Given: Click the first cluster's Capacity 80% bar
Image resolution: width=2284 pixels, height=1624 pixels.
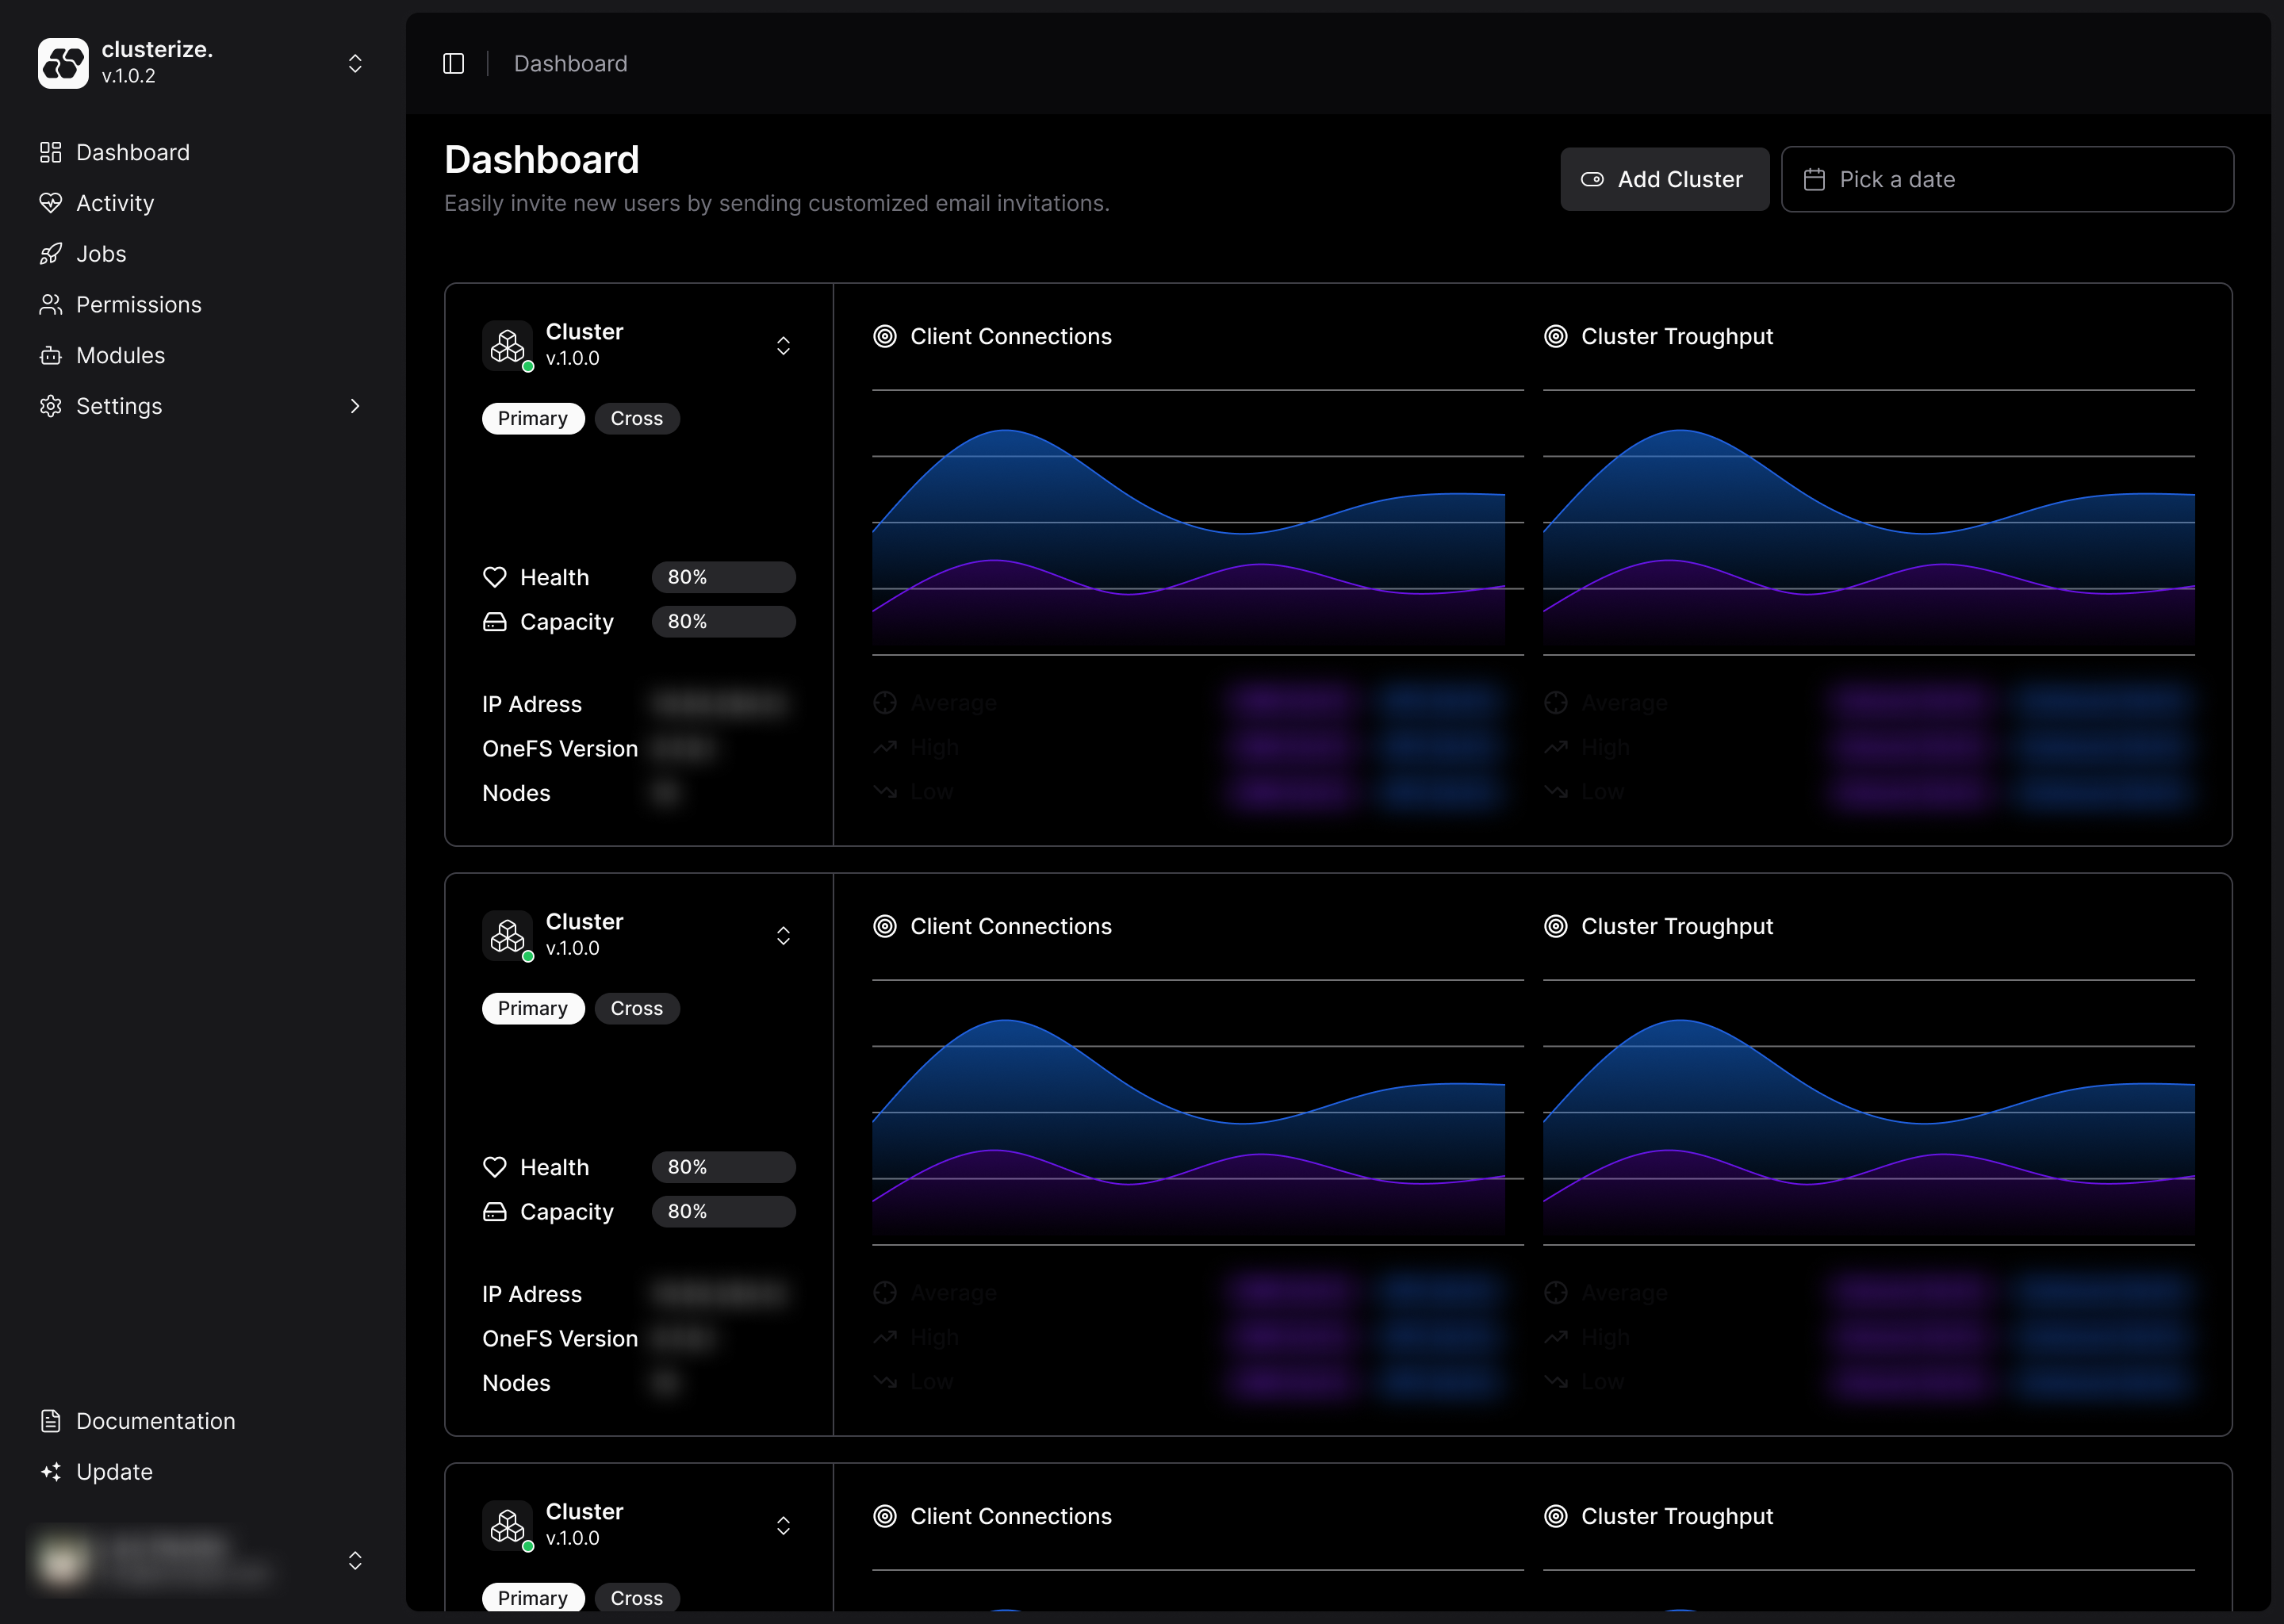Looking at the screenshot, I should (724, 621).
